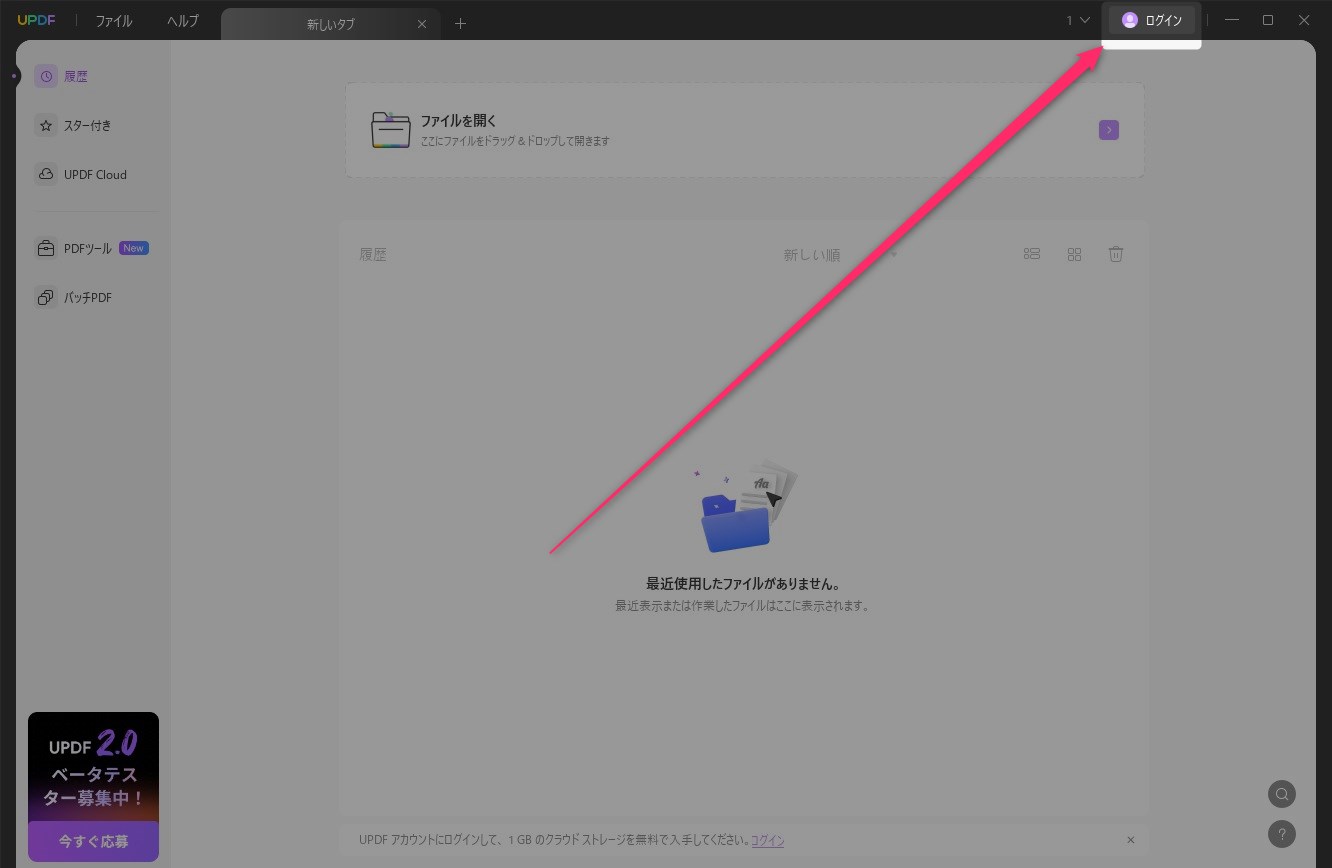Click the trash icon to clear history
This screenshot has width=1332, height=868.
click(1116, 254)
